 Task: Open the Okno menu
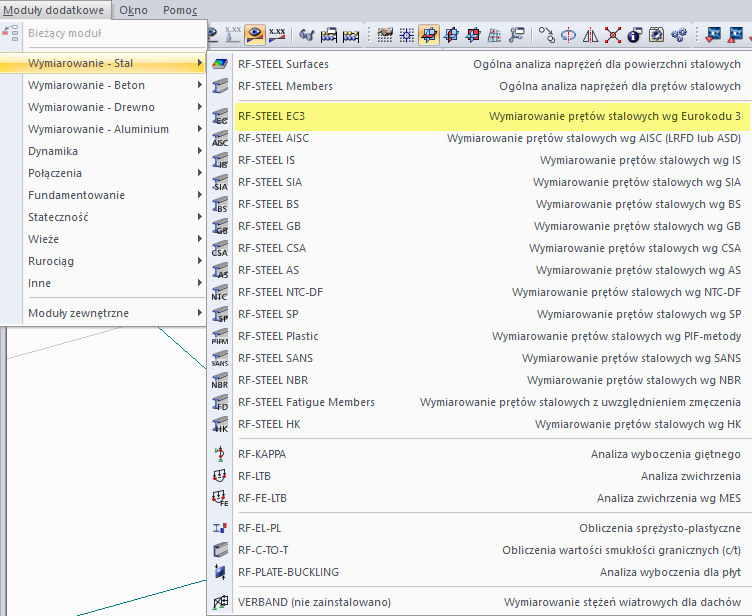point(133,10)
